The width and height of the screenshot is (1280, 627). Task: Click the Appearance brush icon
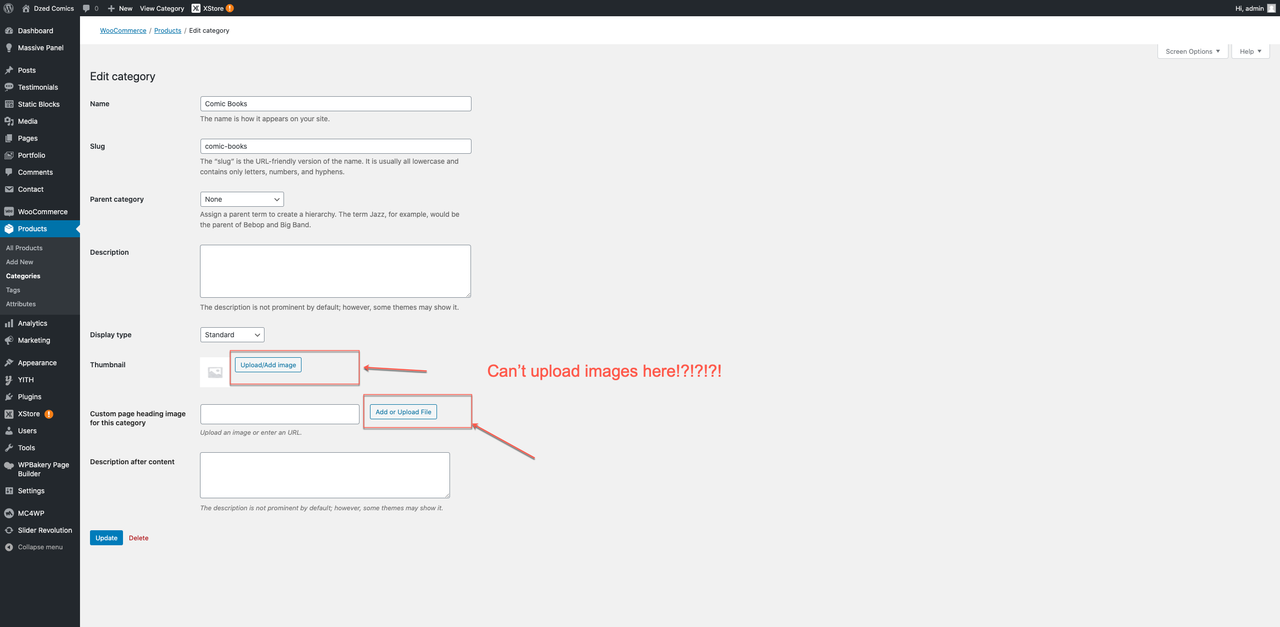[9, 363]
